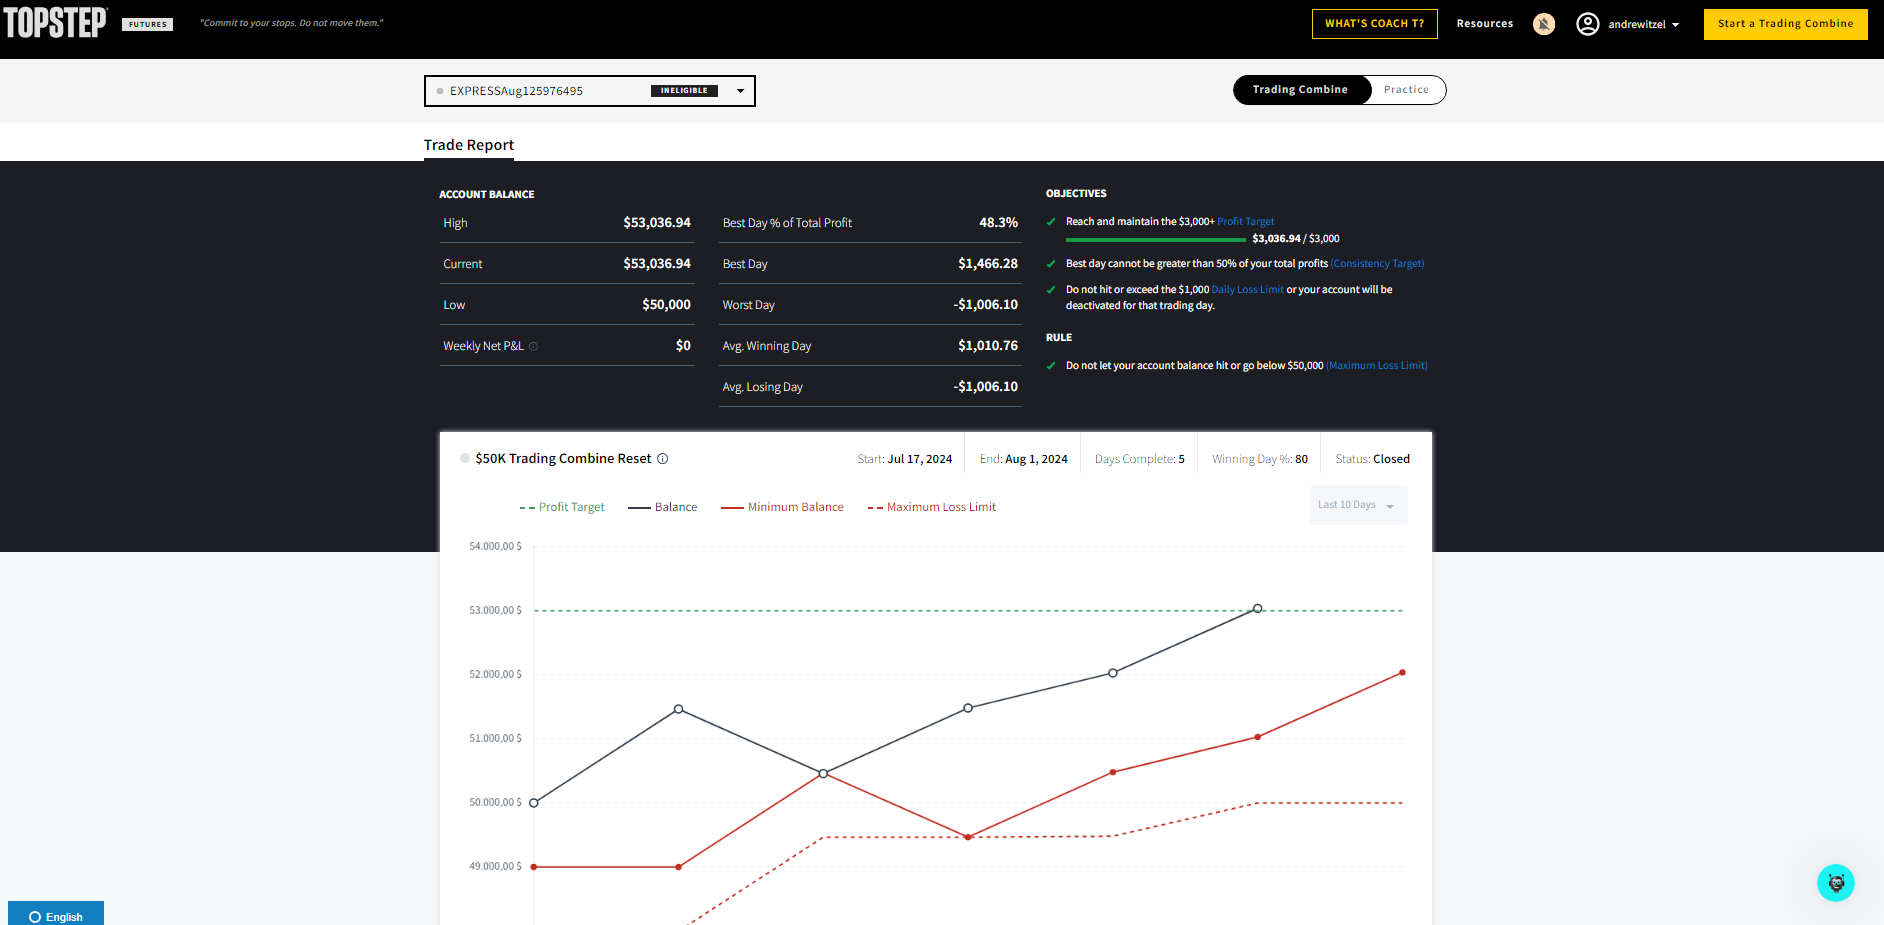Click the grey status dot beside chart title
The image size is (1884, 925).
(465, 458)
